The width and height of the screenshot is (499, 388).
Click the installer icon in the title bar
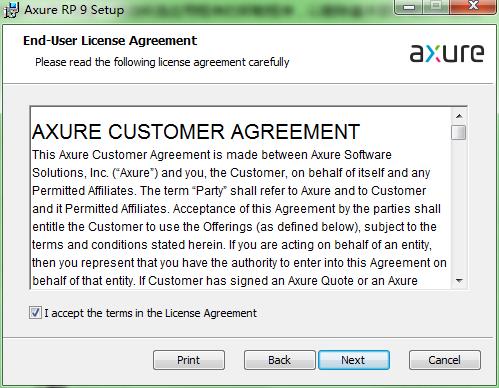pyautogui.click(x=11, y=10)
